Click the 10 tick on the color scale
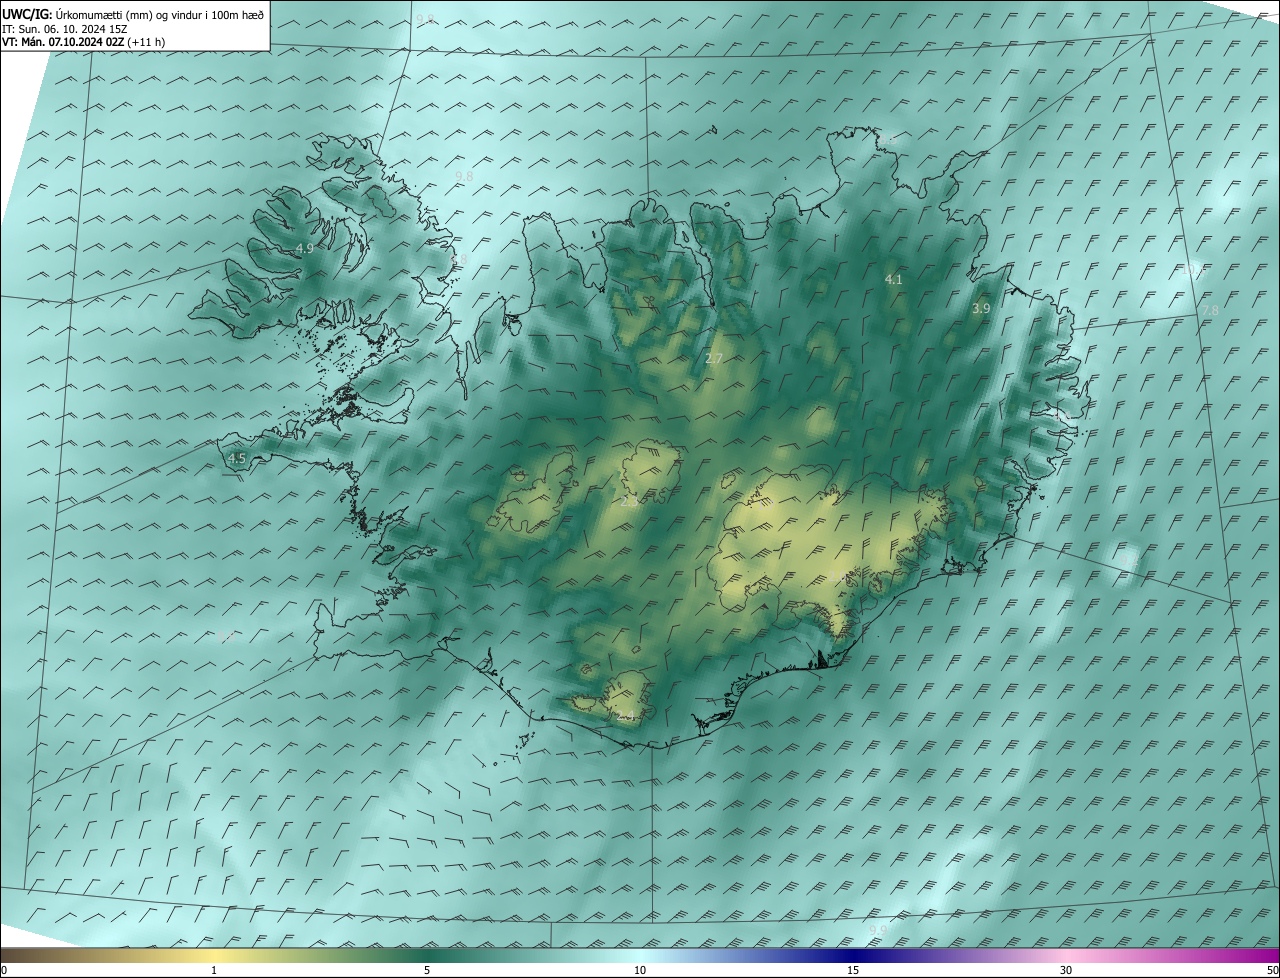Image resolution: width=1280 pixels, height=978 pixels. point(640,971)
